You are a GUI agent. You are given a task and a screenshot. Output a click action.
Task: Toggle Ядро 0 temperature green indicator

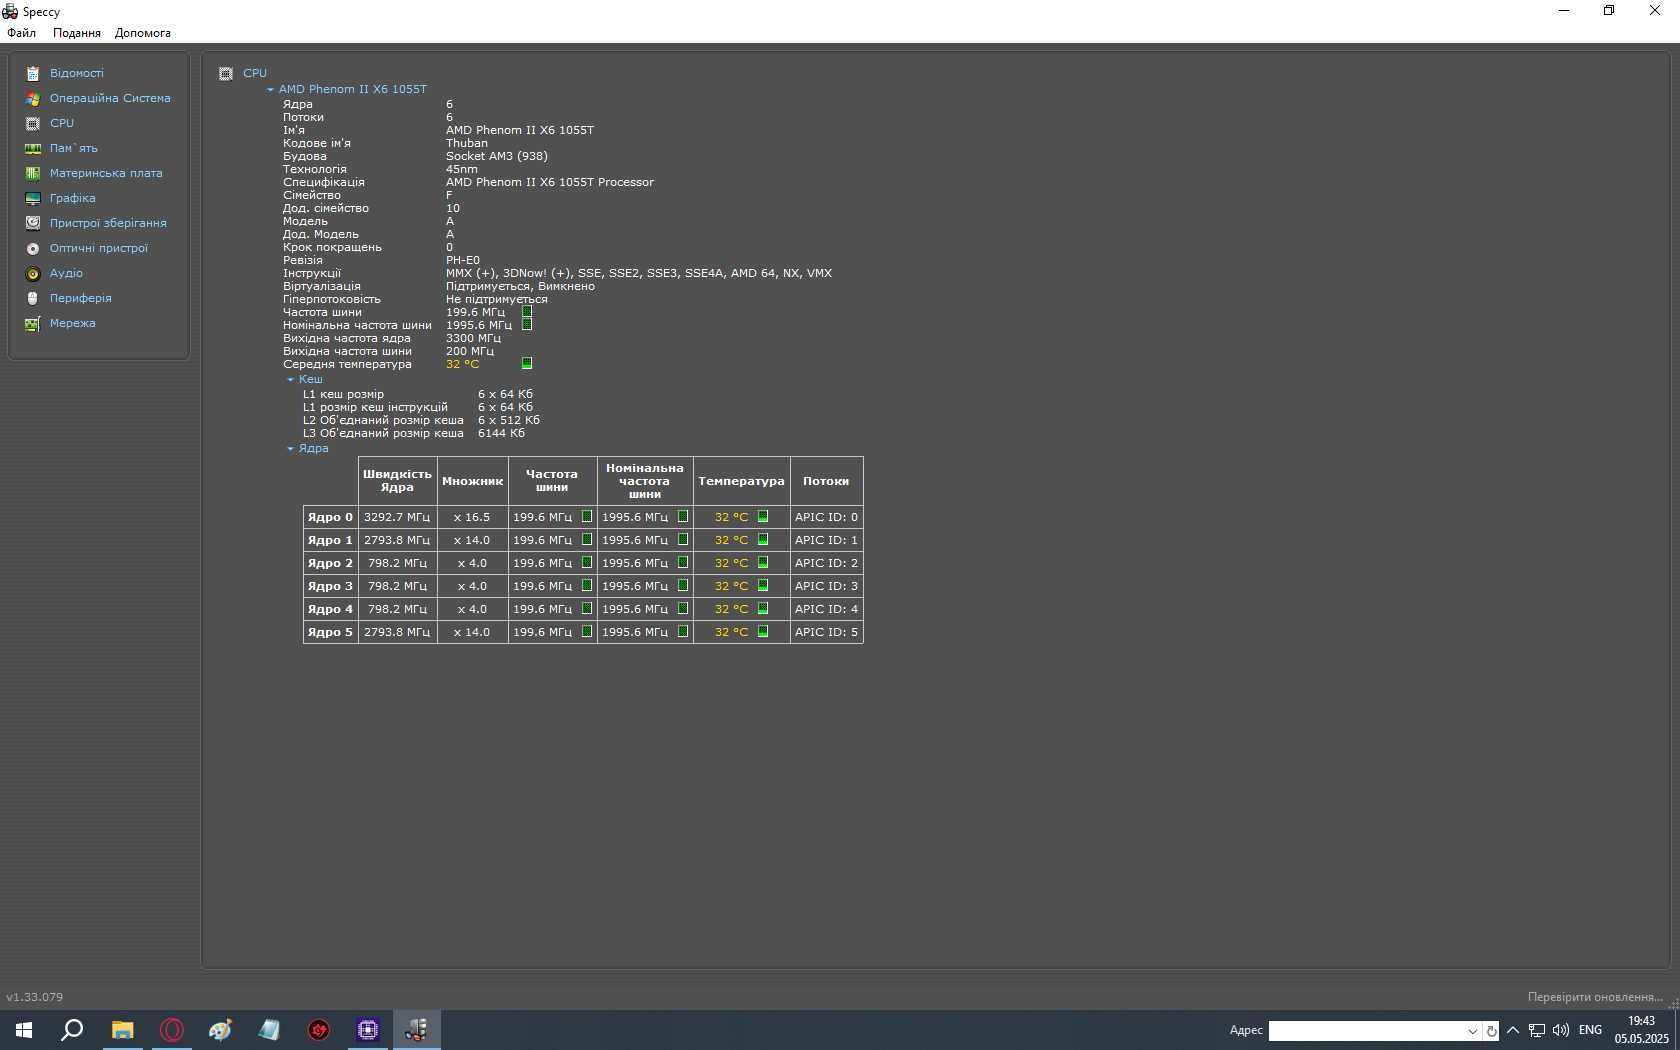763,517
